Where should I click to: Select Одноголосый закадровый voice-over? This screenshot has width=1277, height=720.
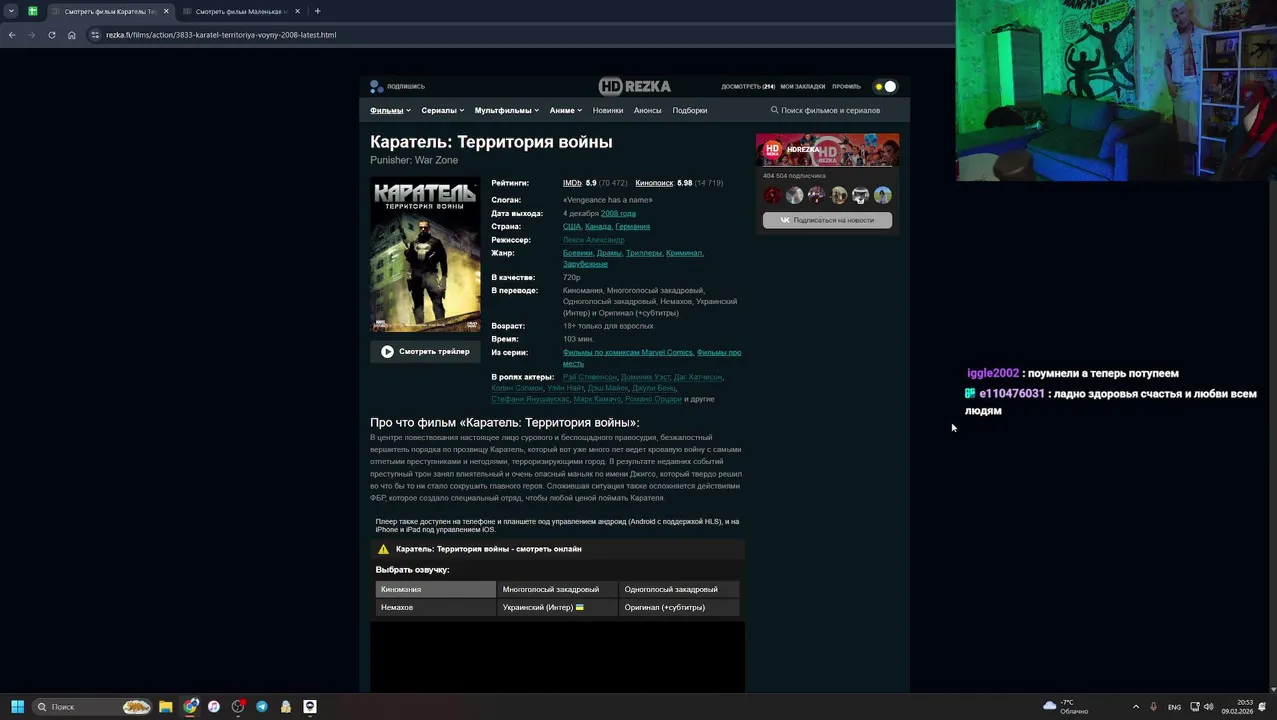click(679, 589)
